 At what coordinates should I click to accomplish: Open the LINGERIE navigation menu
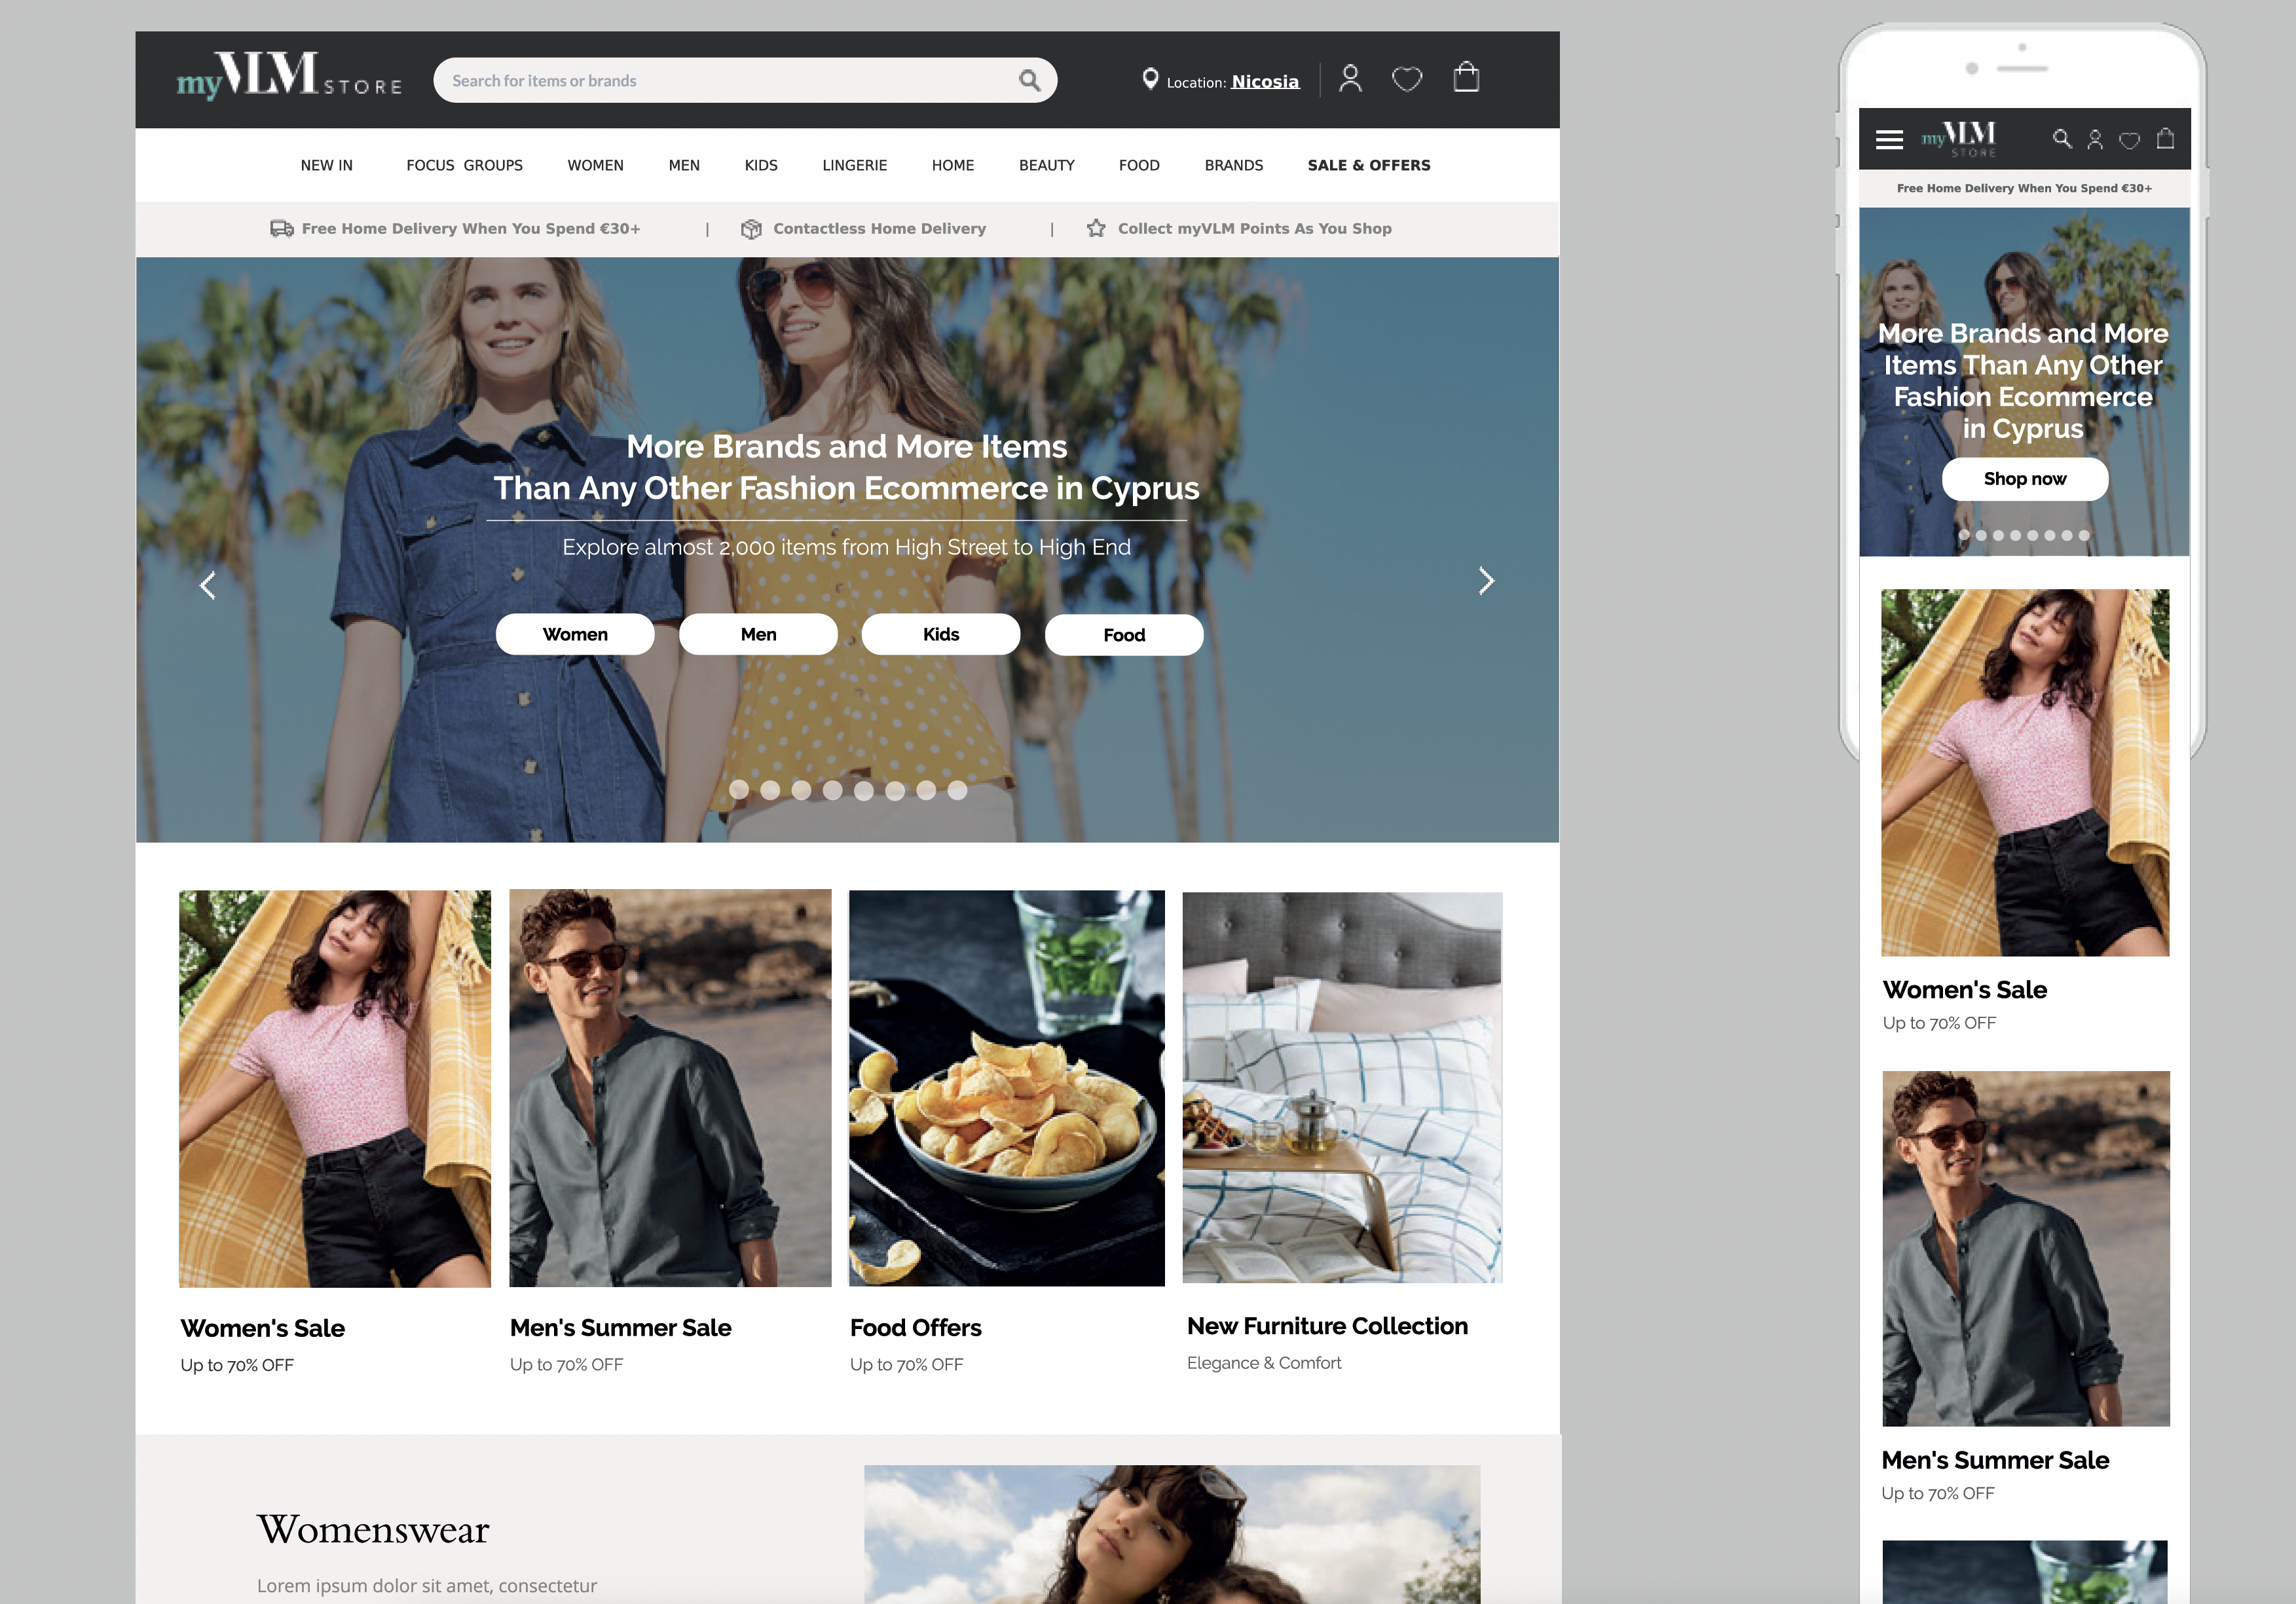point(854,165)
